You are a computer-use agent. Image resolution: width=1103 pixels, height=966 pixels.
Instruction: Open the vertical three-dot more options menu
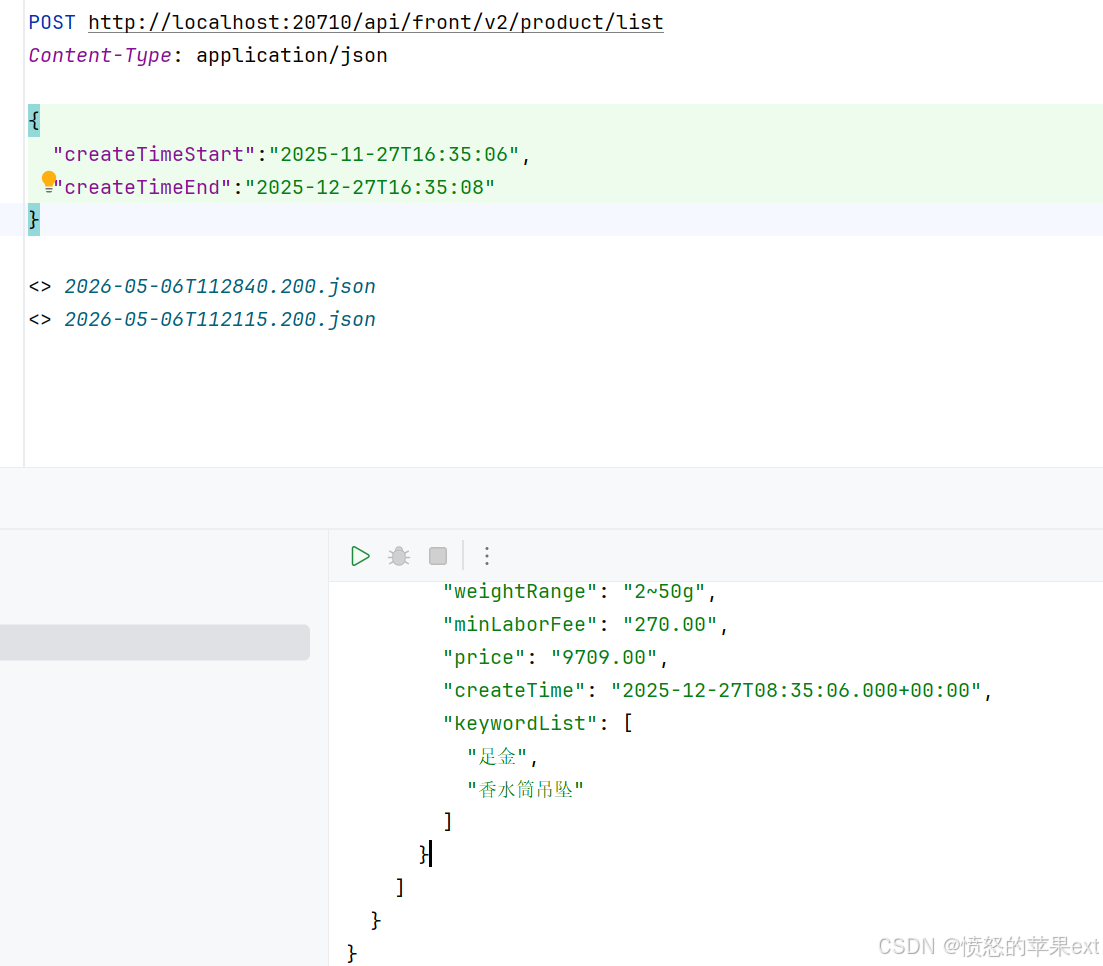coord(487,557)
